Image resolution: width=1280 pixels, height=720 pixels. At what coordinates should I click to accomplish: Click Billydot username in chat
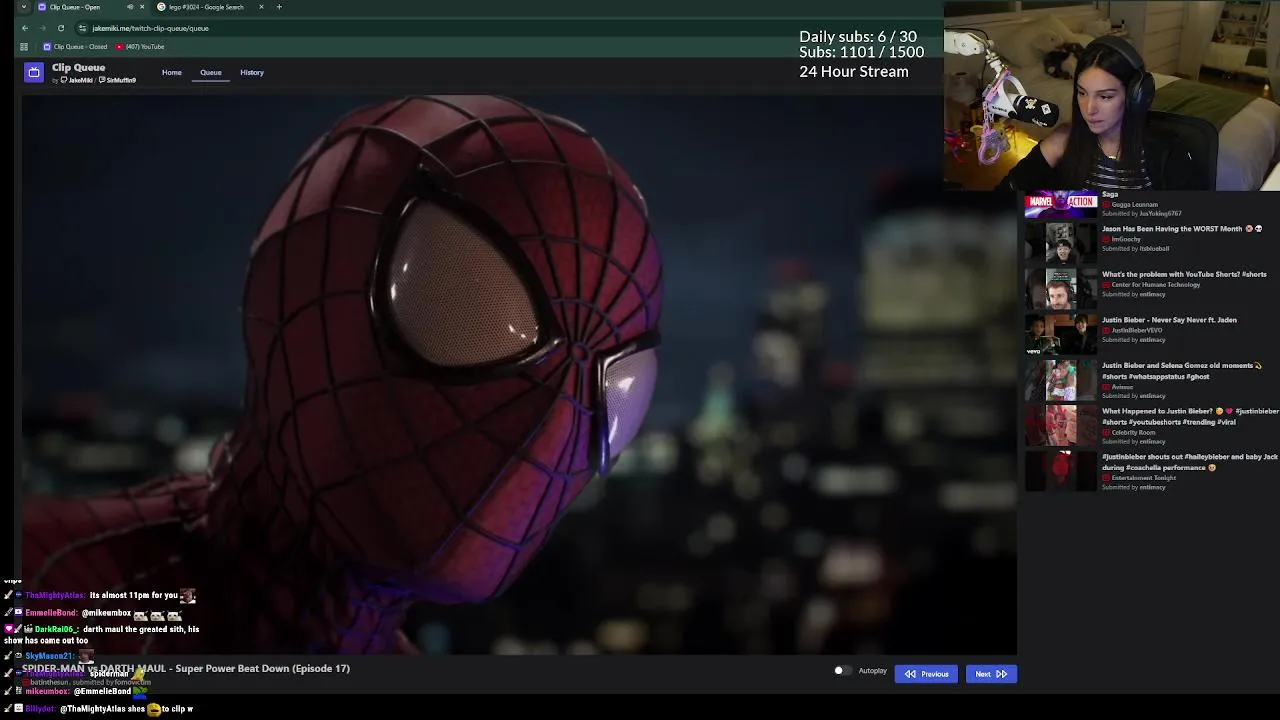(40, 709)
